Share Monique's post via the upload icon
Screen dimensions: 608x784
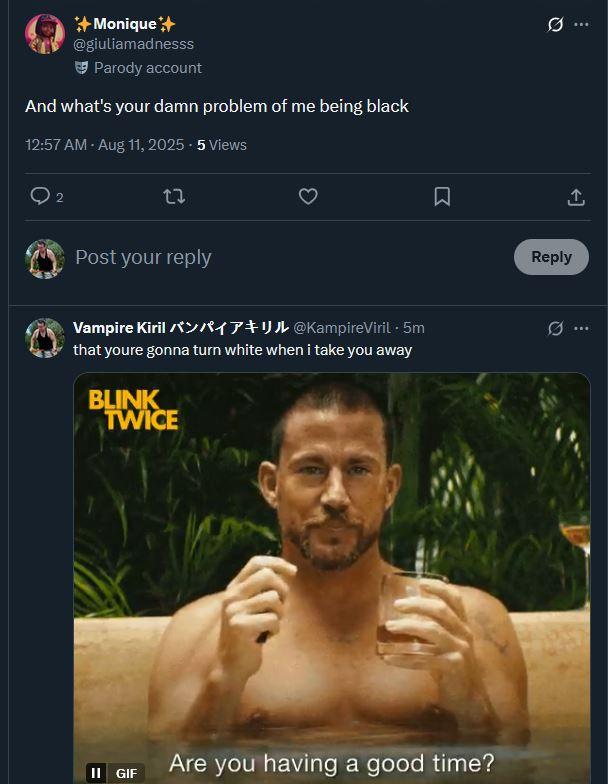pyautogui.click(x=576, y=197)
